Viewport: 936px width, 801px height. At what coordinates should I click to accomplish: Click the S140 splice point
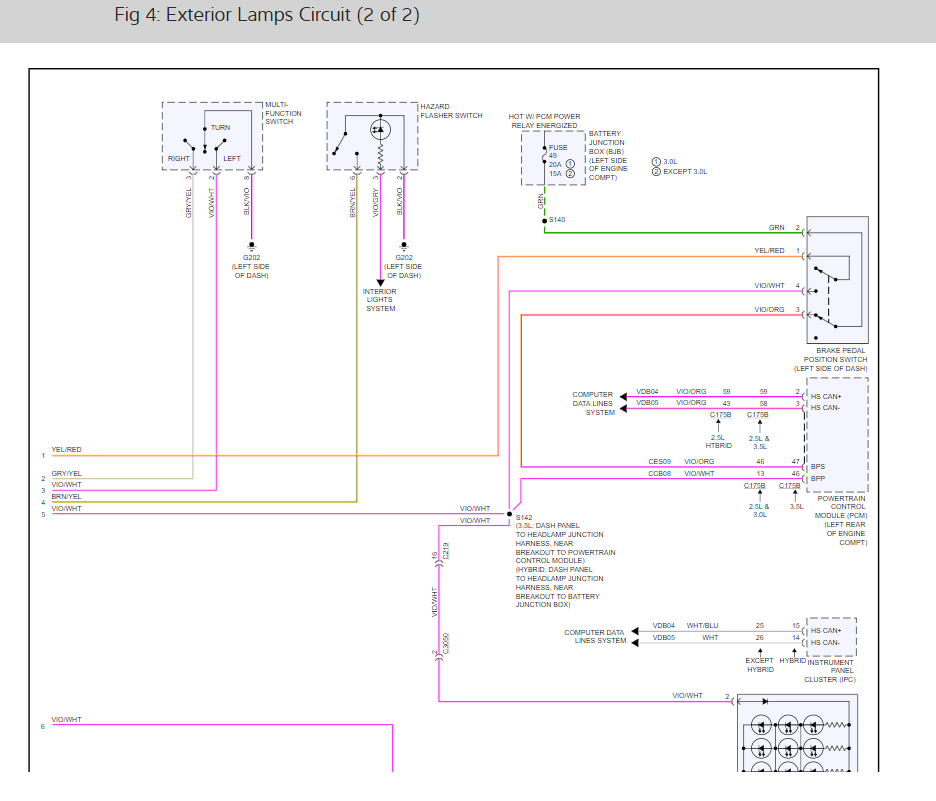(x=545, y=220)
